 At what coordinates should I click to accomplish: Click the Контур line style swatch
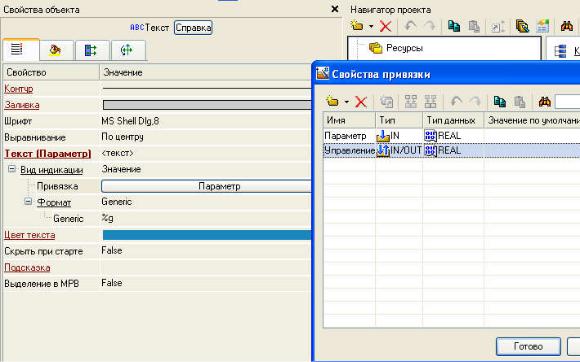pyautogui.click(x=206, y=89)
